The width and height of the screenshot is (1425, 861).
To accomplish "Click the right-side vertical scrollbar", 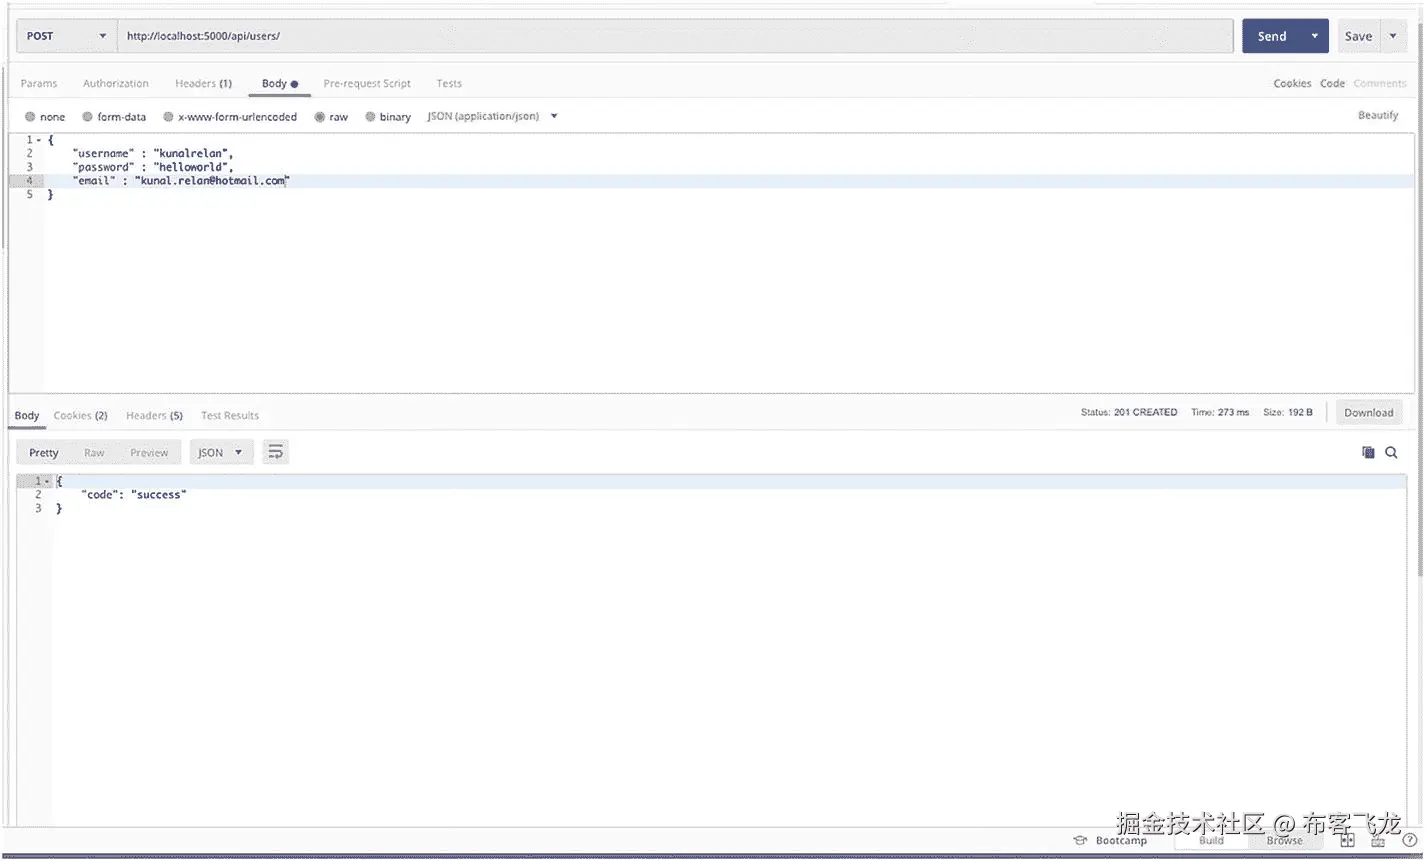I will tap(1420, 300).
